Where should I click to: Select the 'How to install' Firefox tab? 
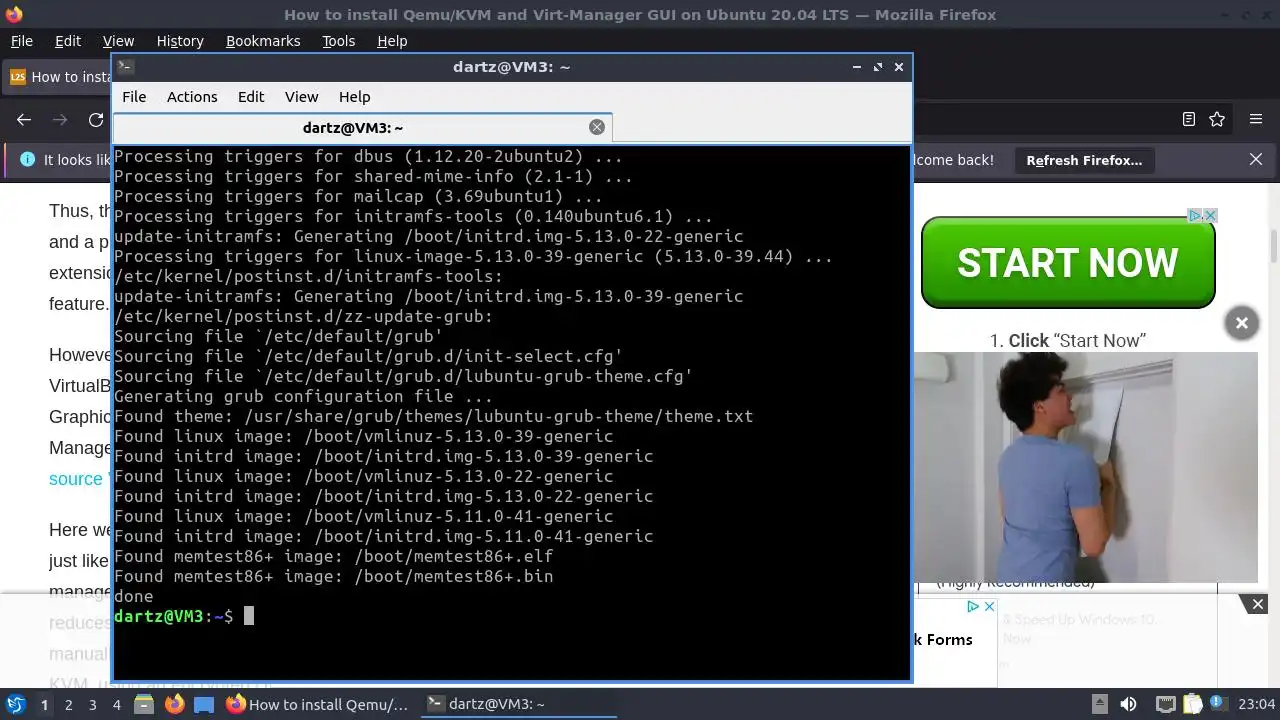point(58,77)
